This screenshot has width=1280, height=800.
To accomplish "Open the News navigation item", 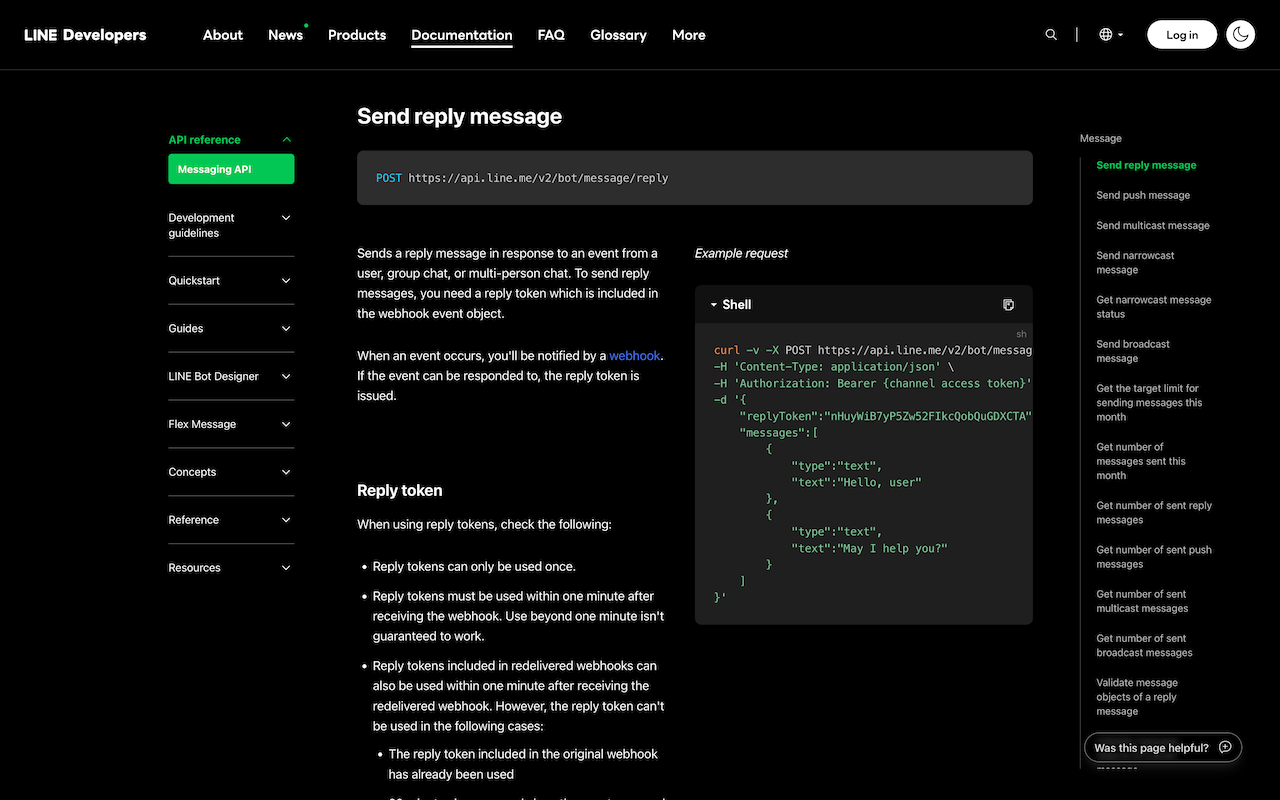I will tap(285, 35).
